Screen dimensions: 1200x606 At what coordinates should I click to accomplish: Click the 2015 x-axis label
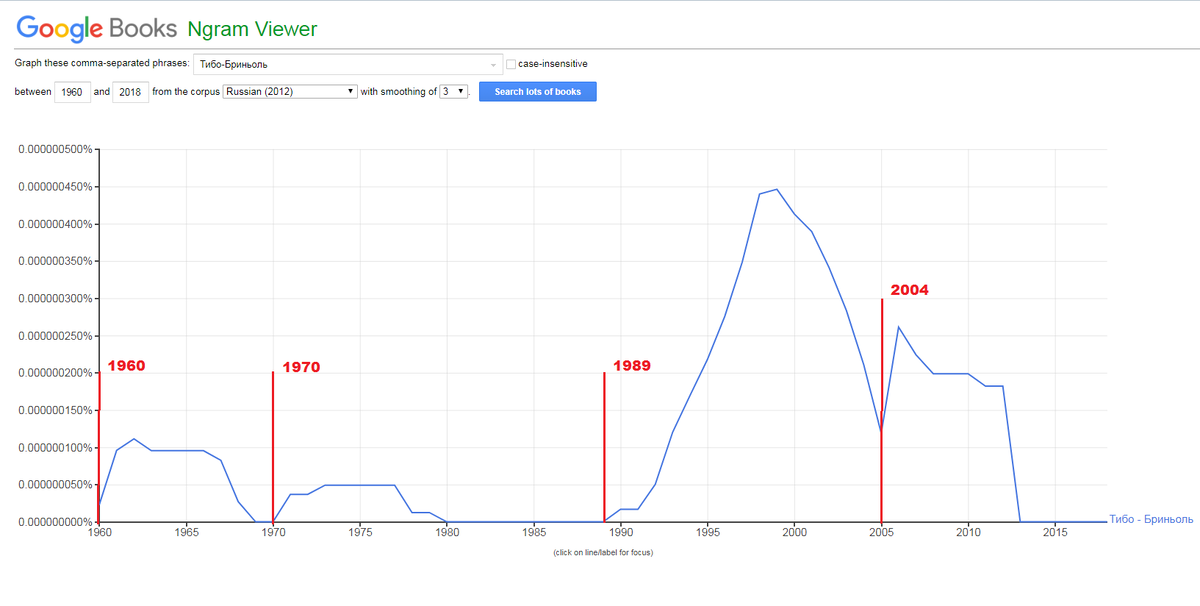[1055, 534]
